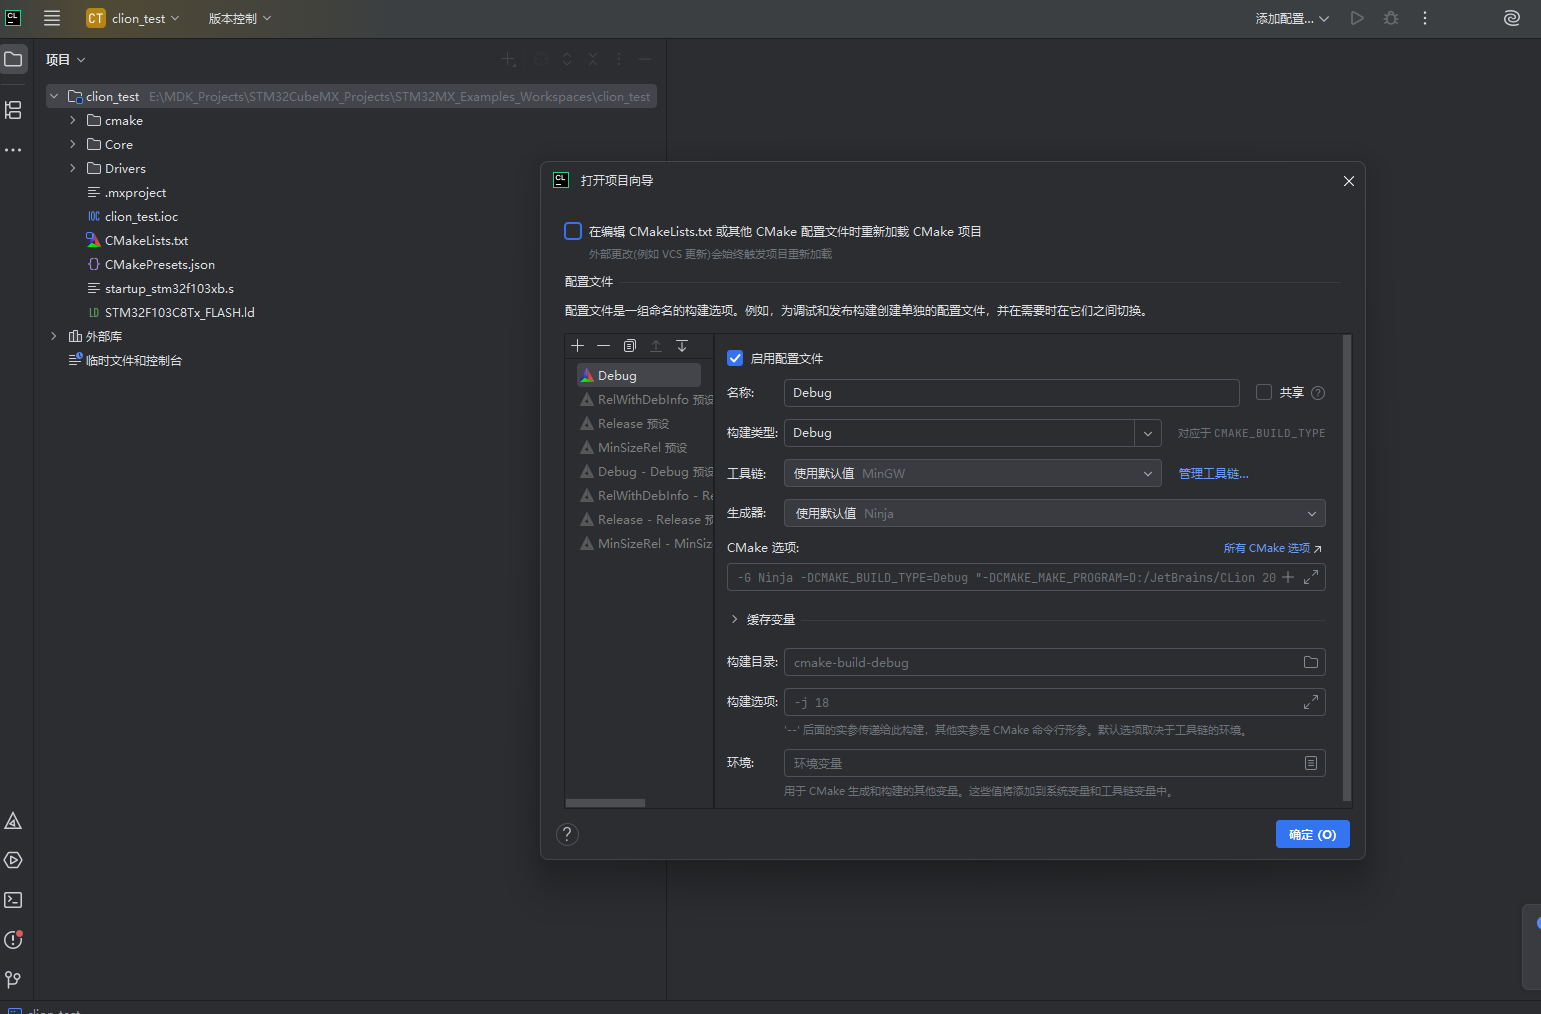1541x1014 pixels.
Task: Expand the Drivers folder in the project tree
Action: point(72,168)
